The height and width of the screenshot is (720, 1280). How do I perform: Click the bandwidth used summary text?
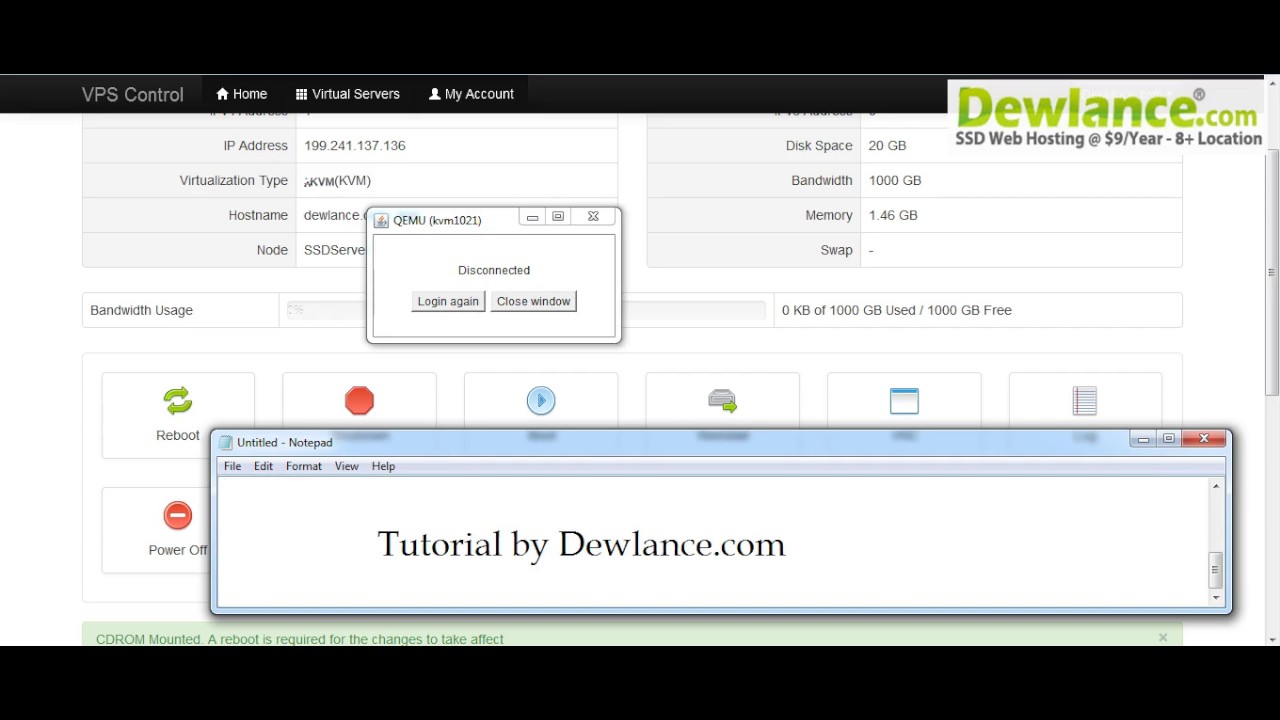[x=897, y=310]
